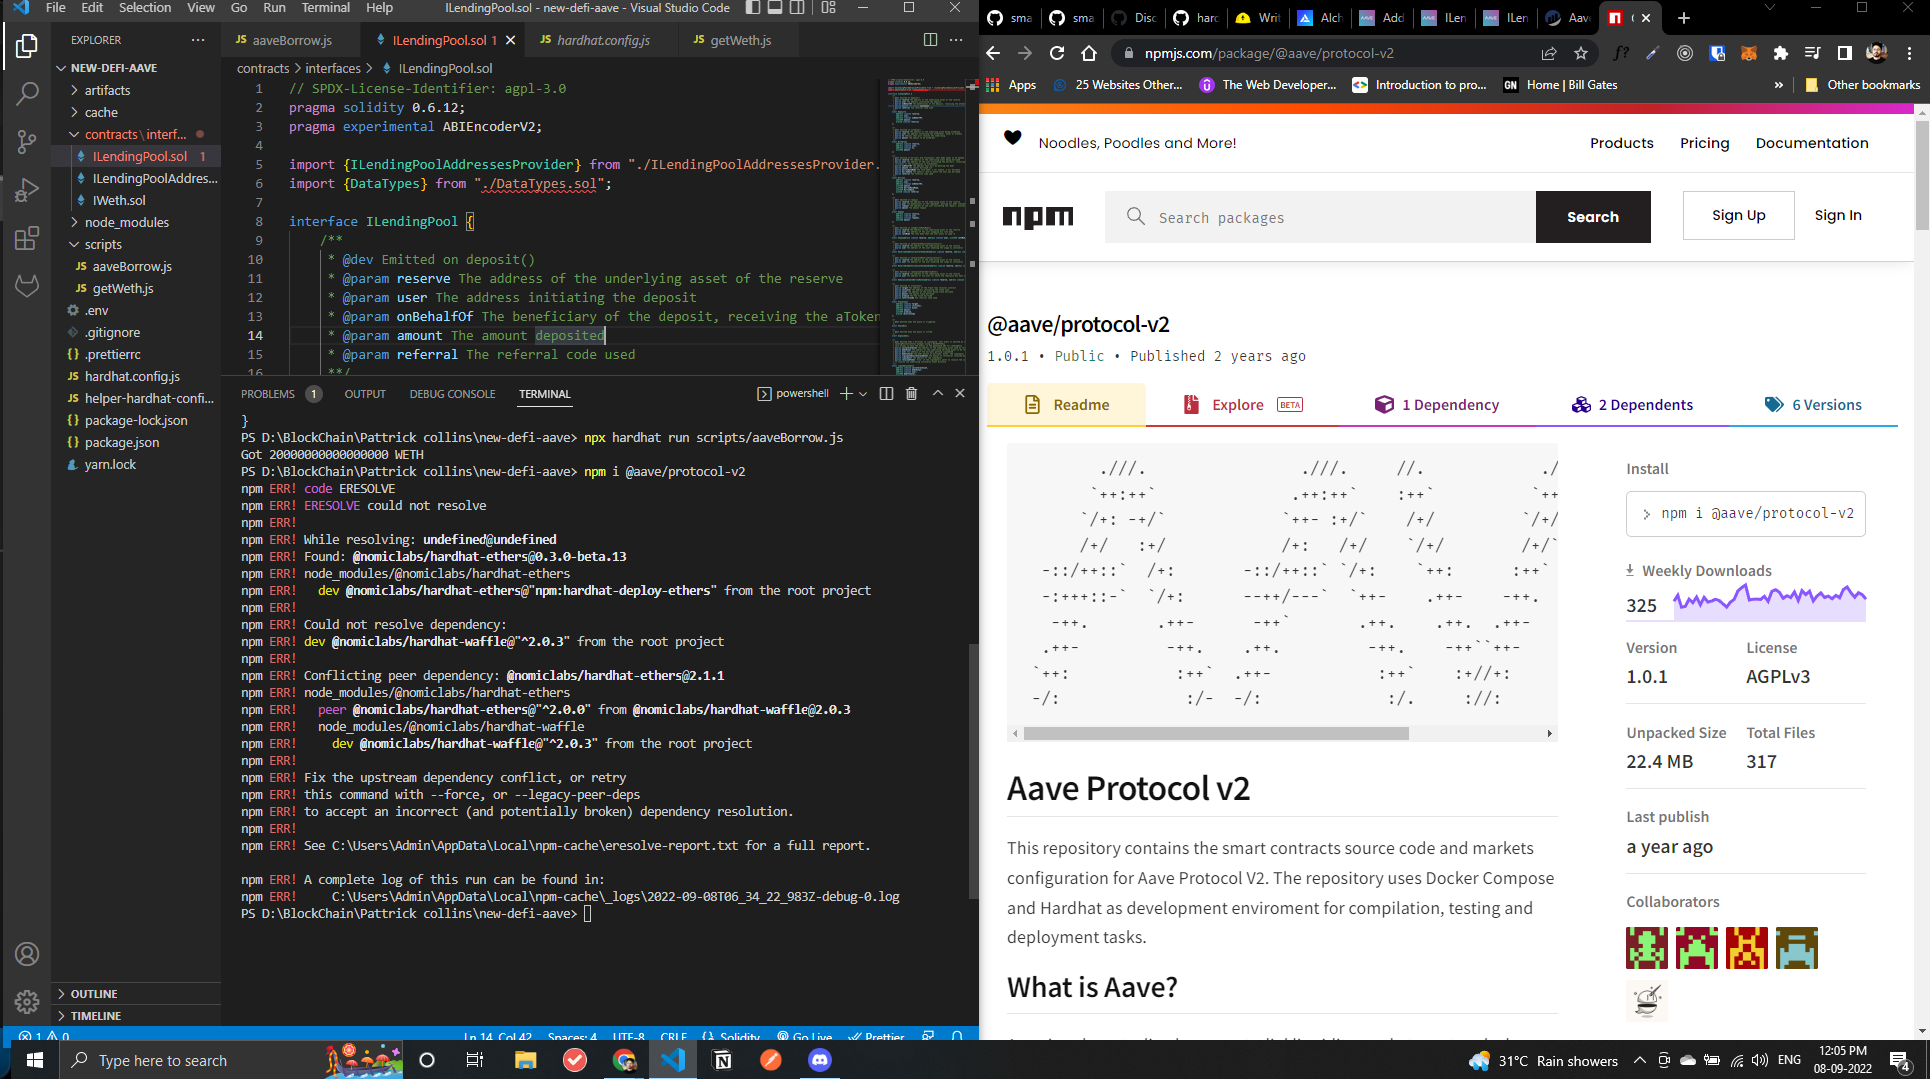Open the Selection menu in VS Code

point(145,8)
